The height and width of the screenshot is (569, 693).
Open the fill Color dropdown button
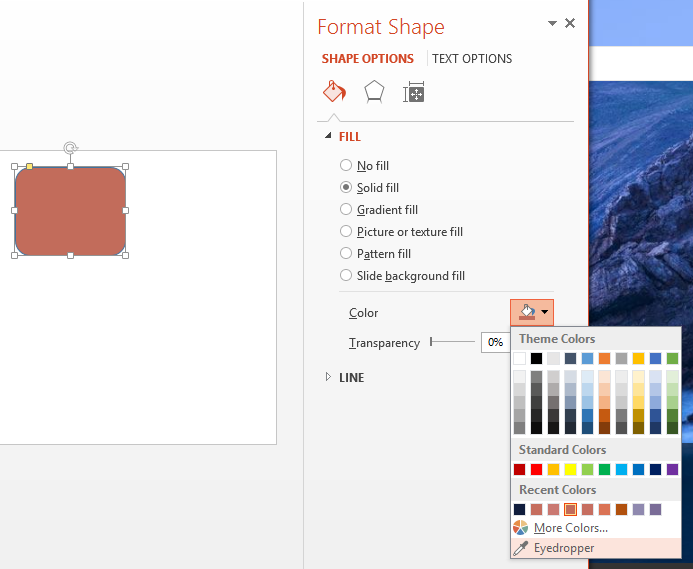tap(532, 312)
